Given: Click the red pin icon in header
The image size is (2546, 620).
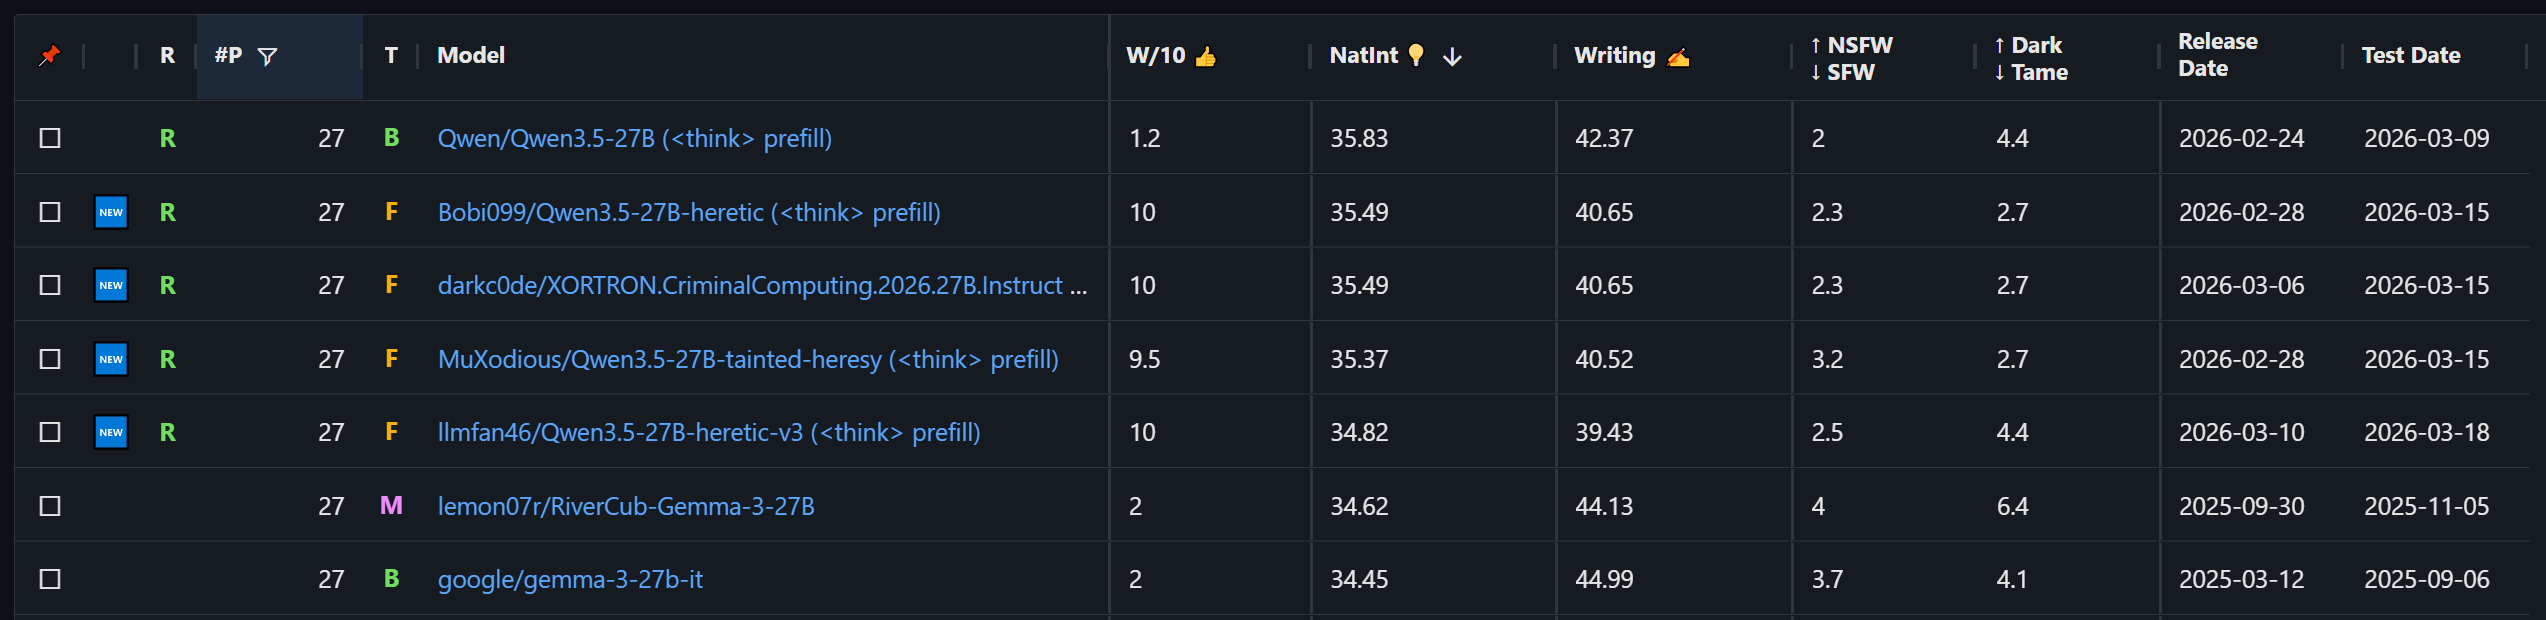Looking at the screenshot, I should (x=49, y=56).
